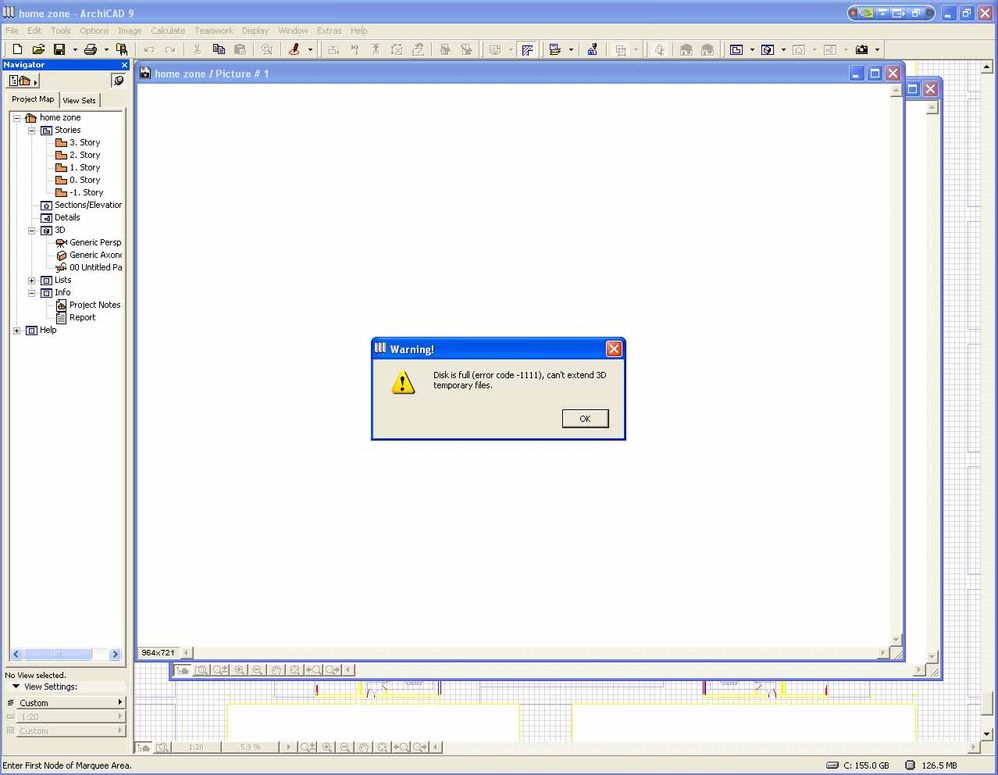998x775 pixels.
Task: Click the Pan hand icon in bottom bar
Action: click(x=363, y=747)
